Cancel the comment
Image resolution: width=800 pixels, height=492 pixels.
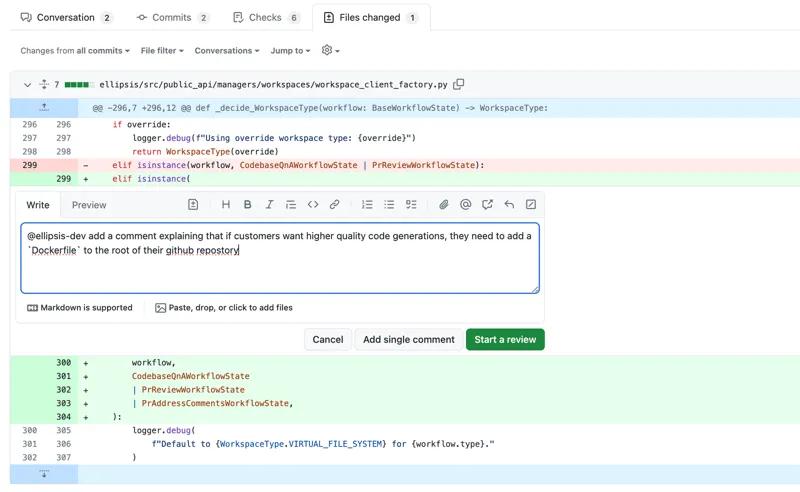click(x=328, y=339)
